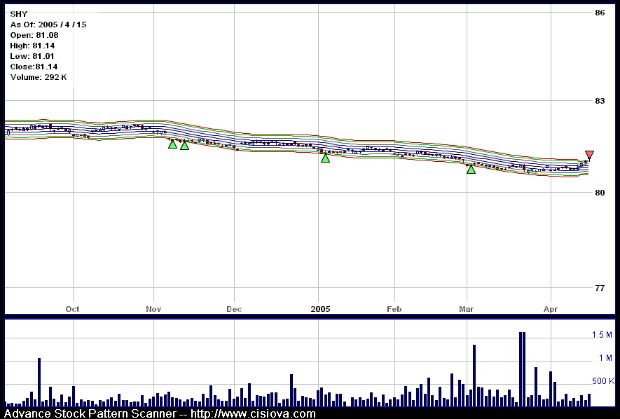
Task: Click the 83 price axis label
Action: 600,101
